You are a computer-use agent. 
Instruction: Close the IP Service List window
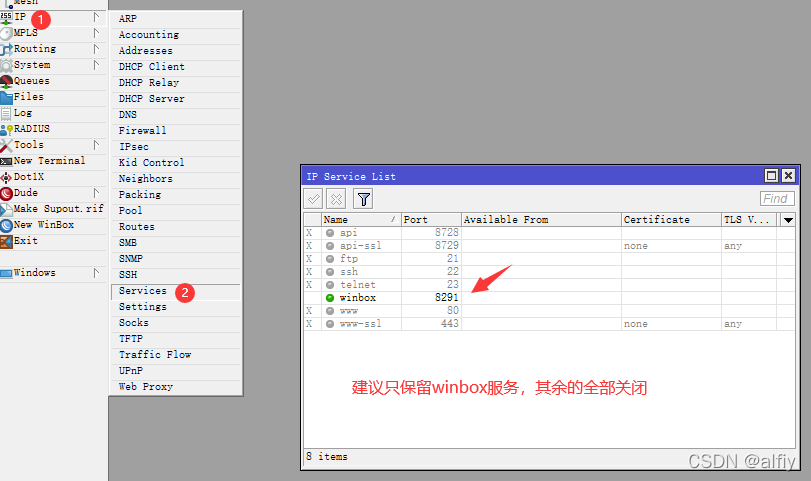[788, 176]
